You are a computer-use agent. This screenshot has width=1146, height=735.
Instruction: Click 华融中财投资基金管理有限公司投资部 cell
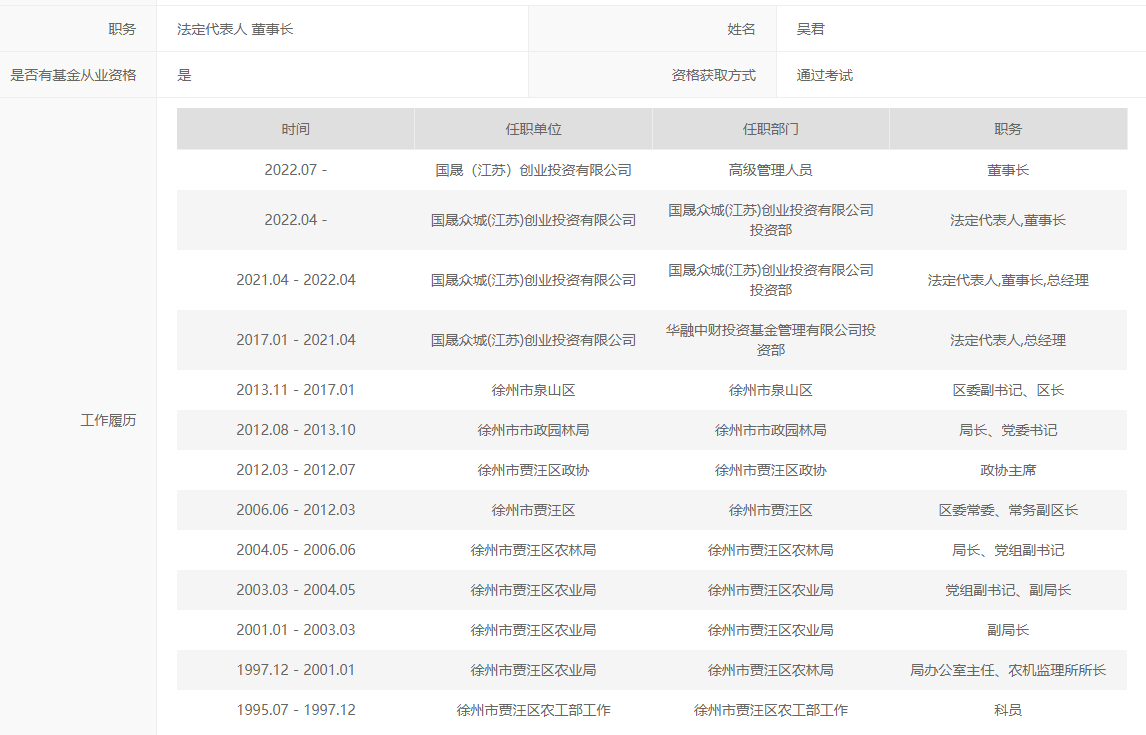click(x=770, y=340)
